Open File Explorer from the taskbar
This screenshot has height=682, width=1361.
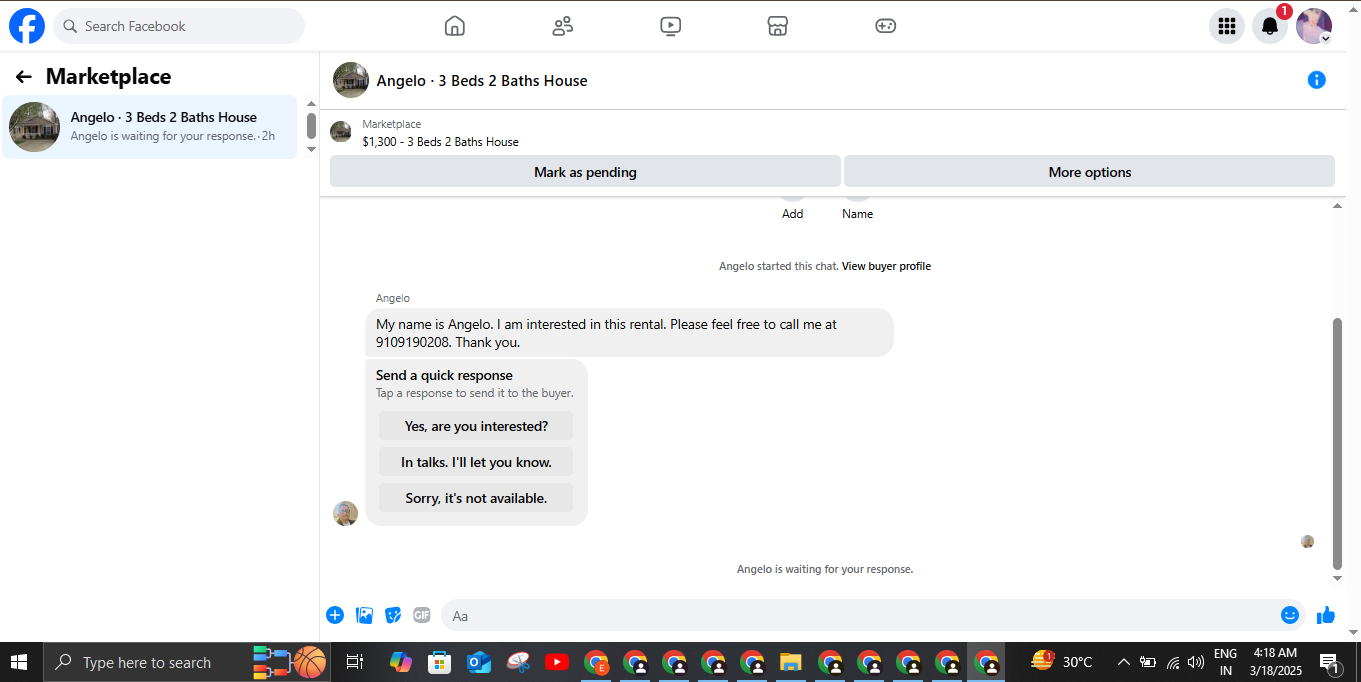791,662
